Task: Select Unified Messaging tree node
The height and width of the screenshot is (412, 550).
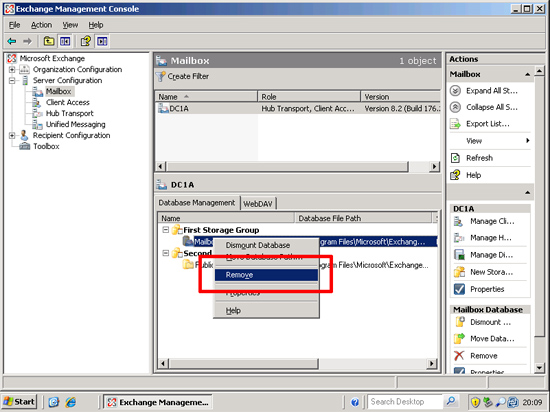Action: (75, 124)
